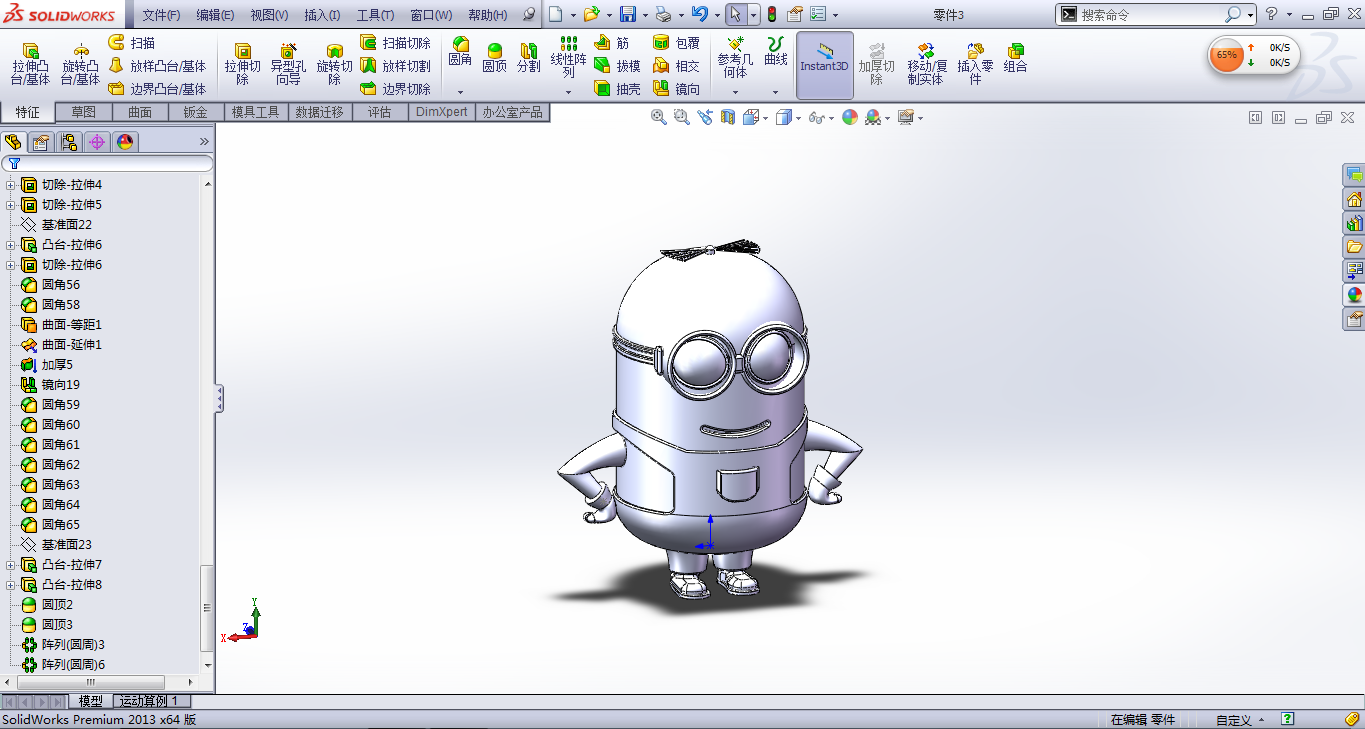Open the Custom Properties task pane tab
Viewport: 1365px width, 729px height.
[1354, 319]
